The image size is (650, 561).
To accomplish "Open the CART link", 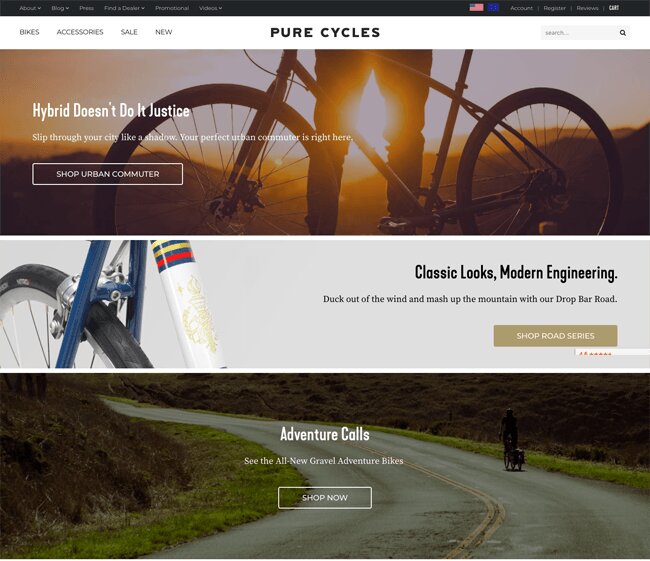I will pyautogui.click(x=614, y=8).
